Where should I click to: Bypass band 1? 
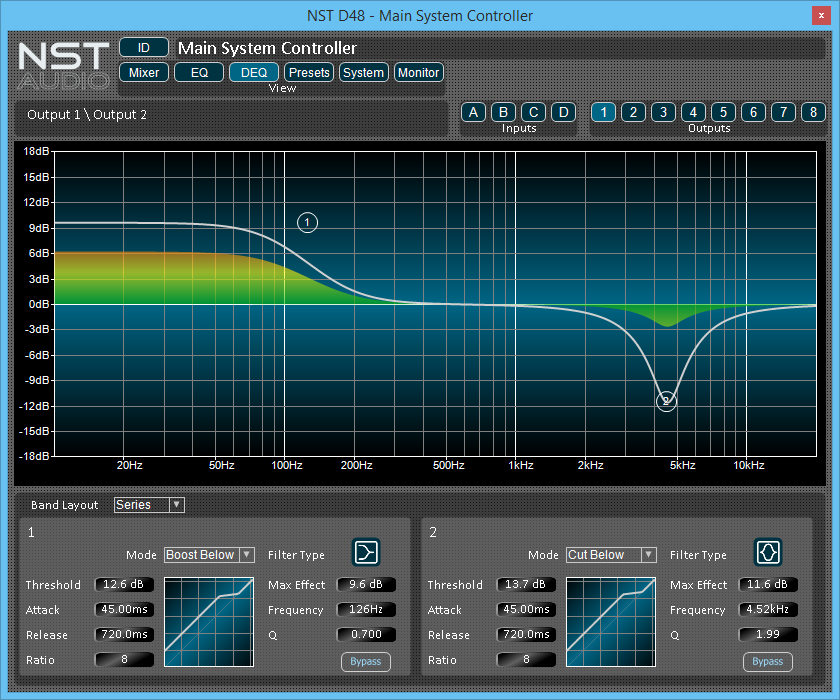(366, 661)
